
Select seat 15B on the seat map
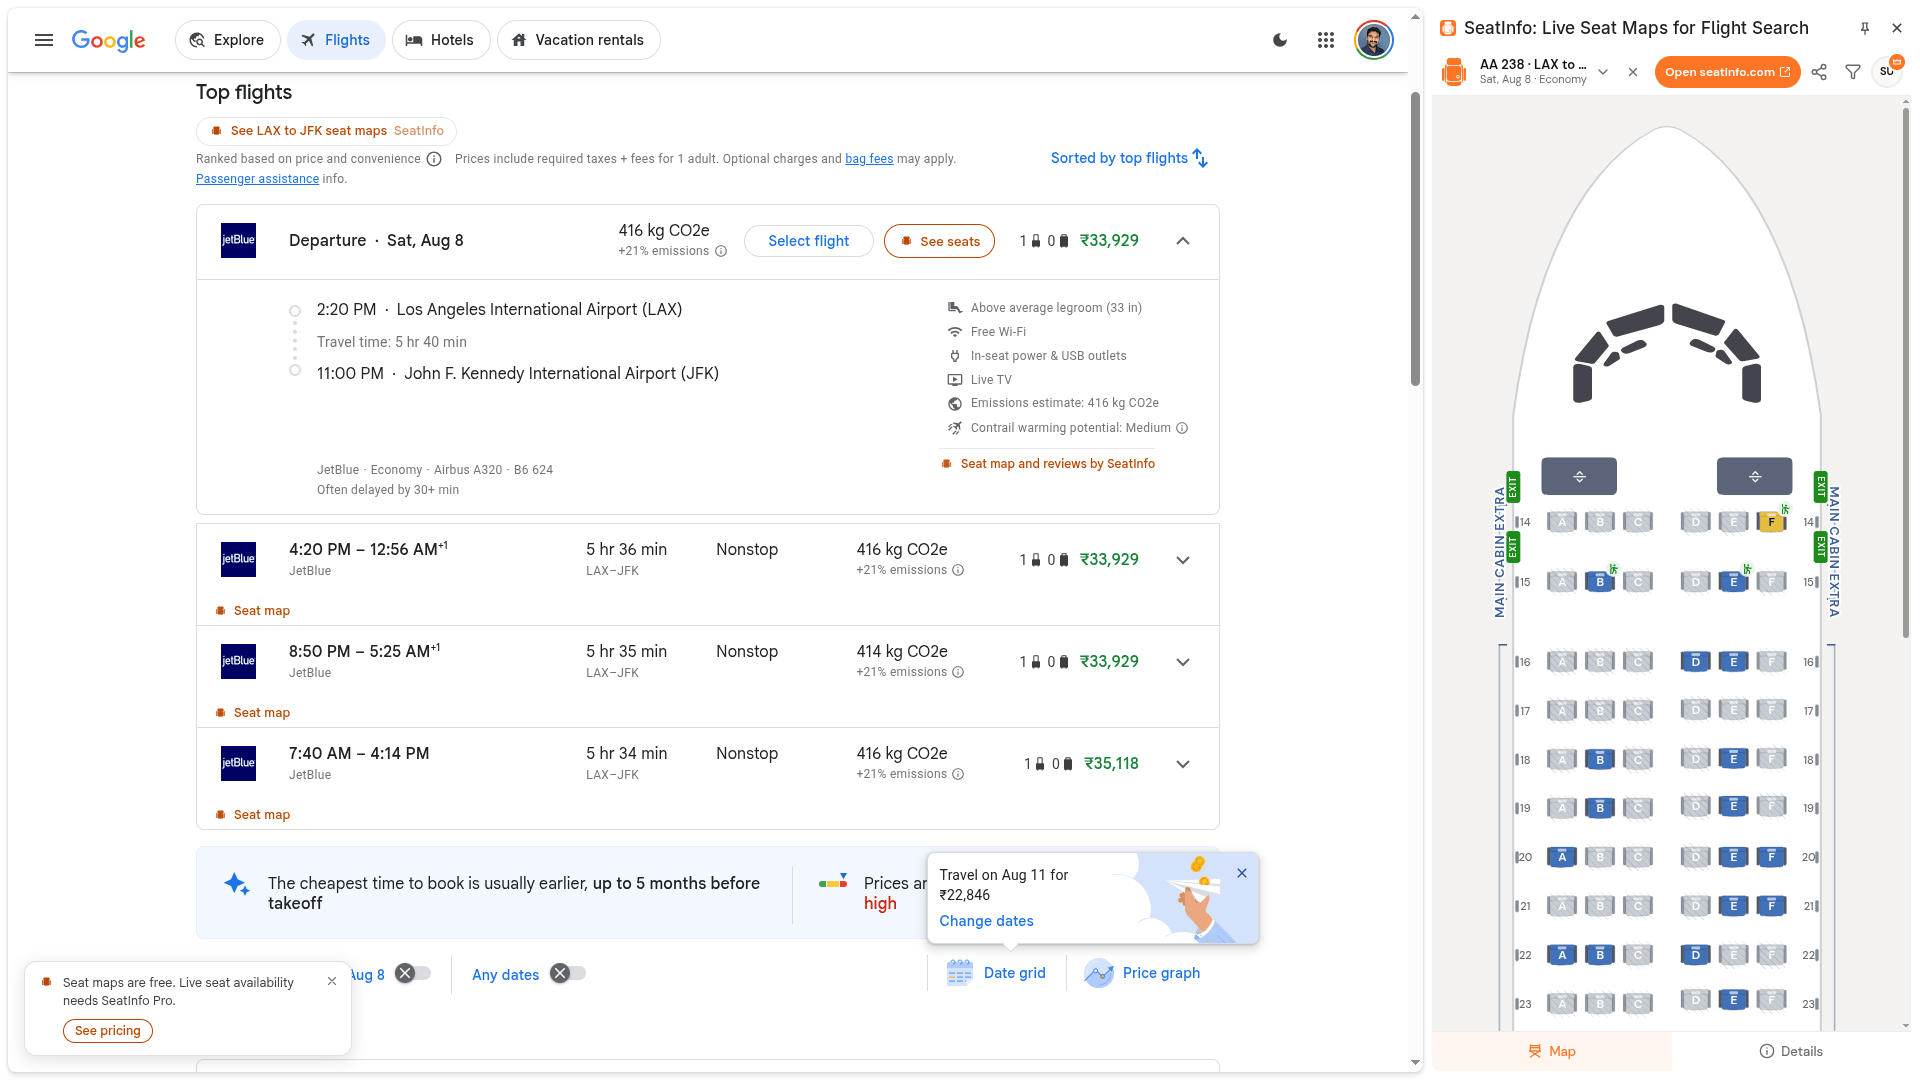point(1600,581)
